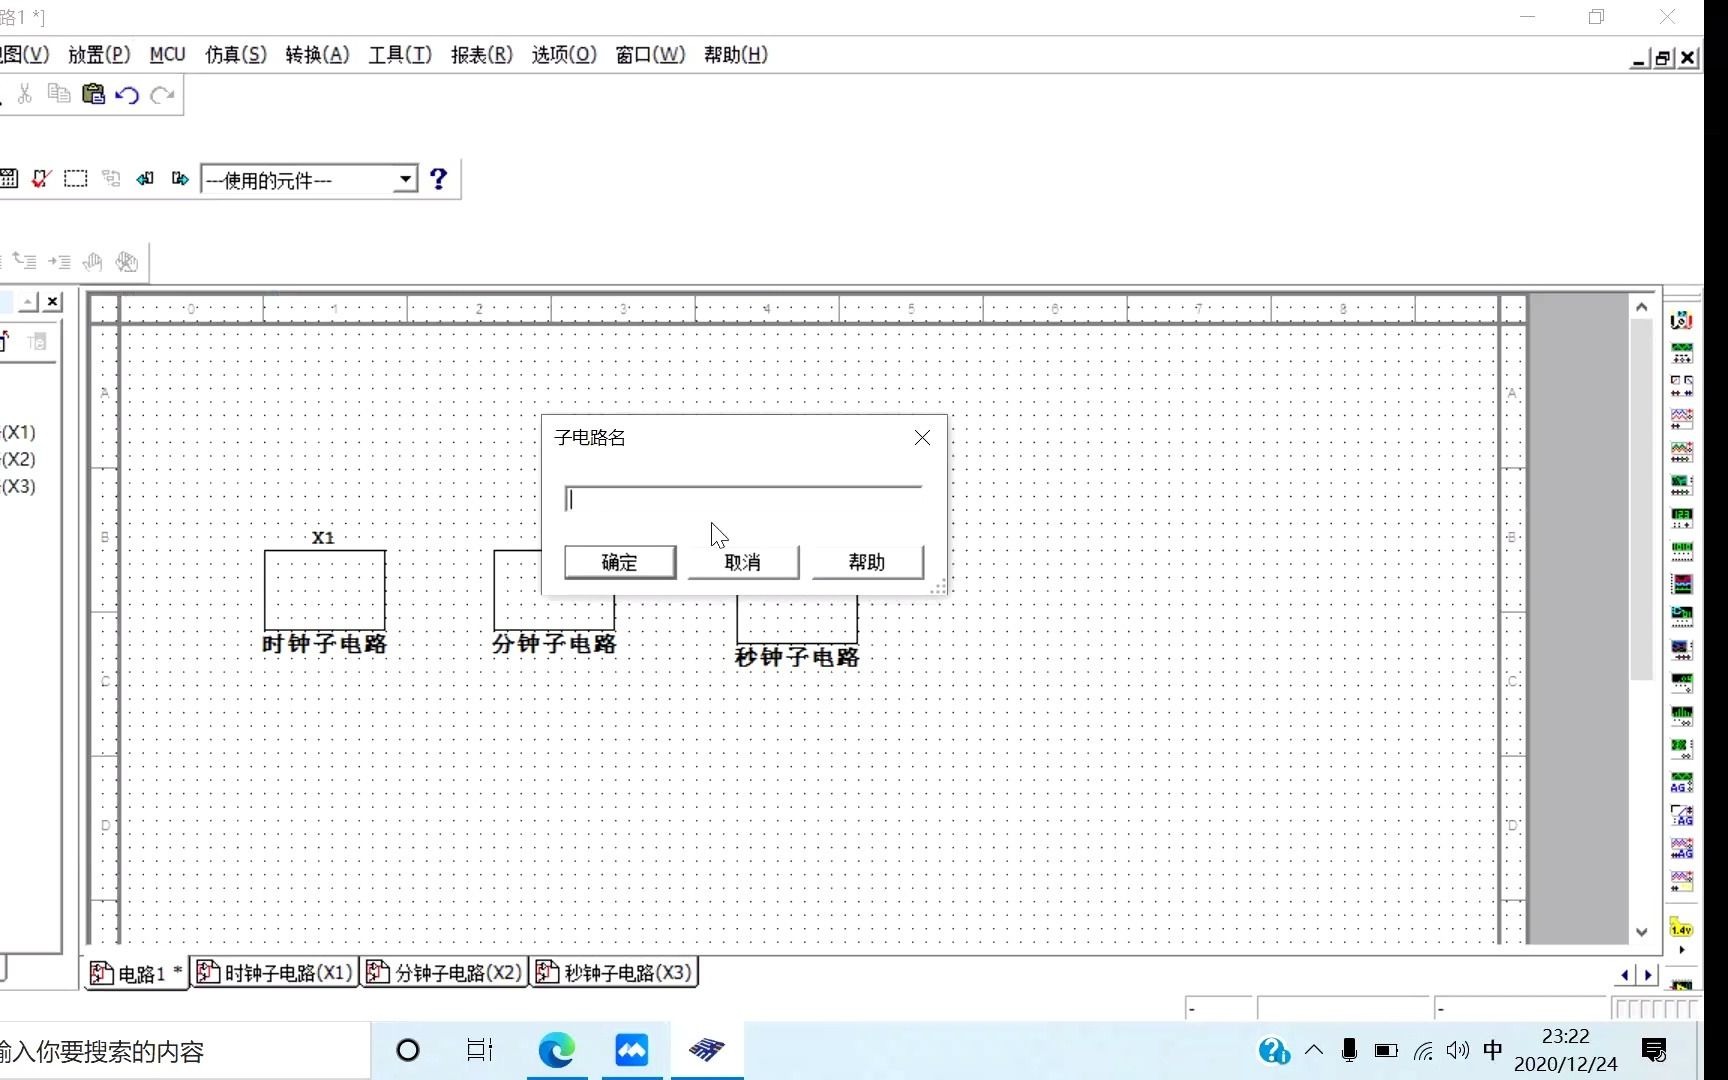Open the 放置(P) menu
This screenshot has width=1728, height=1080.
99,55
